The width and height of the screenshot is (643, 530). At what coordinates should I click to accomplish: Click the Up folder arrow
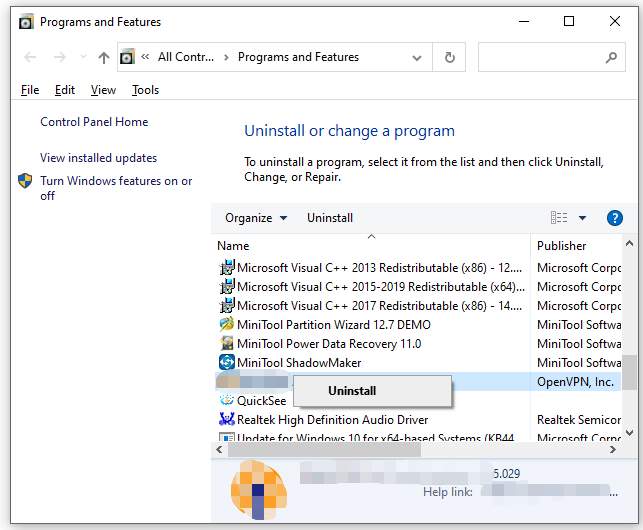click(x=104, y=58)
